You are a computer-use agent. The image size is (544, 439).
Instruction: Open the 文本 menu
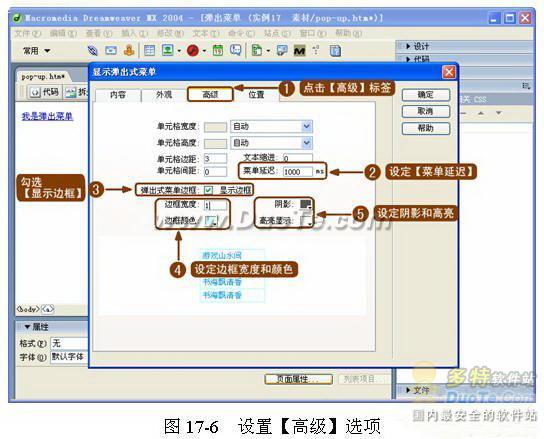(x=206, y=34)
